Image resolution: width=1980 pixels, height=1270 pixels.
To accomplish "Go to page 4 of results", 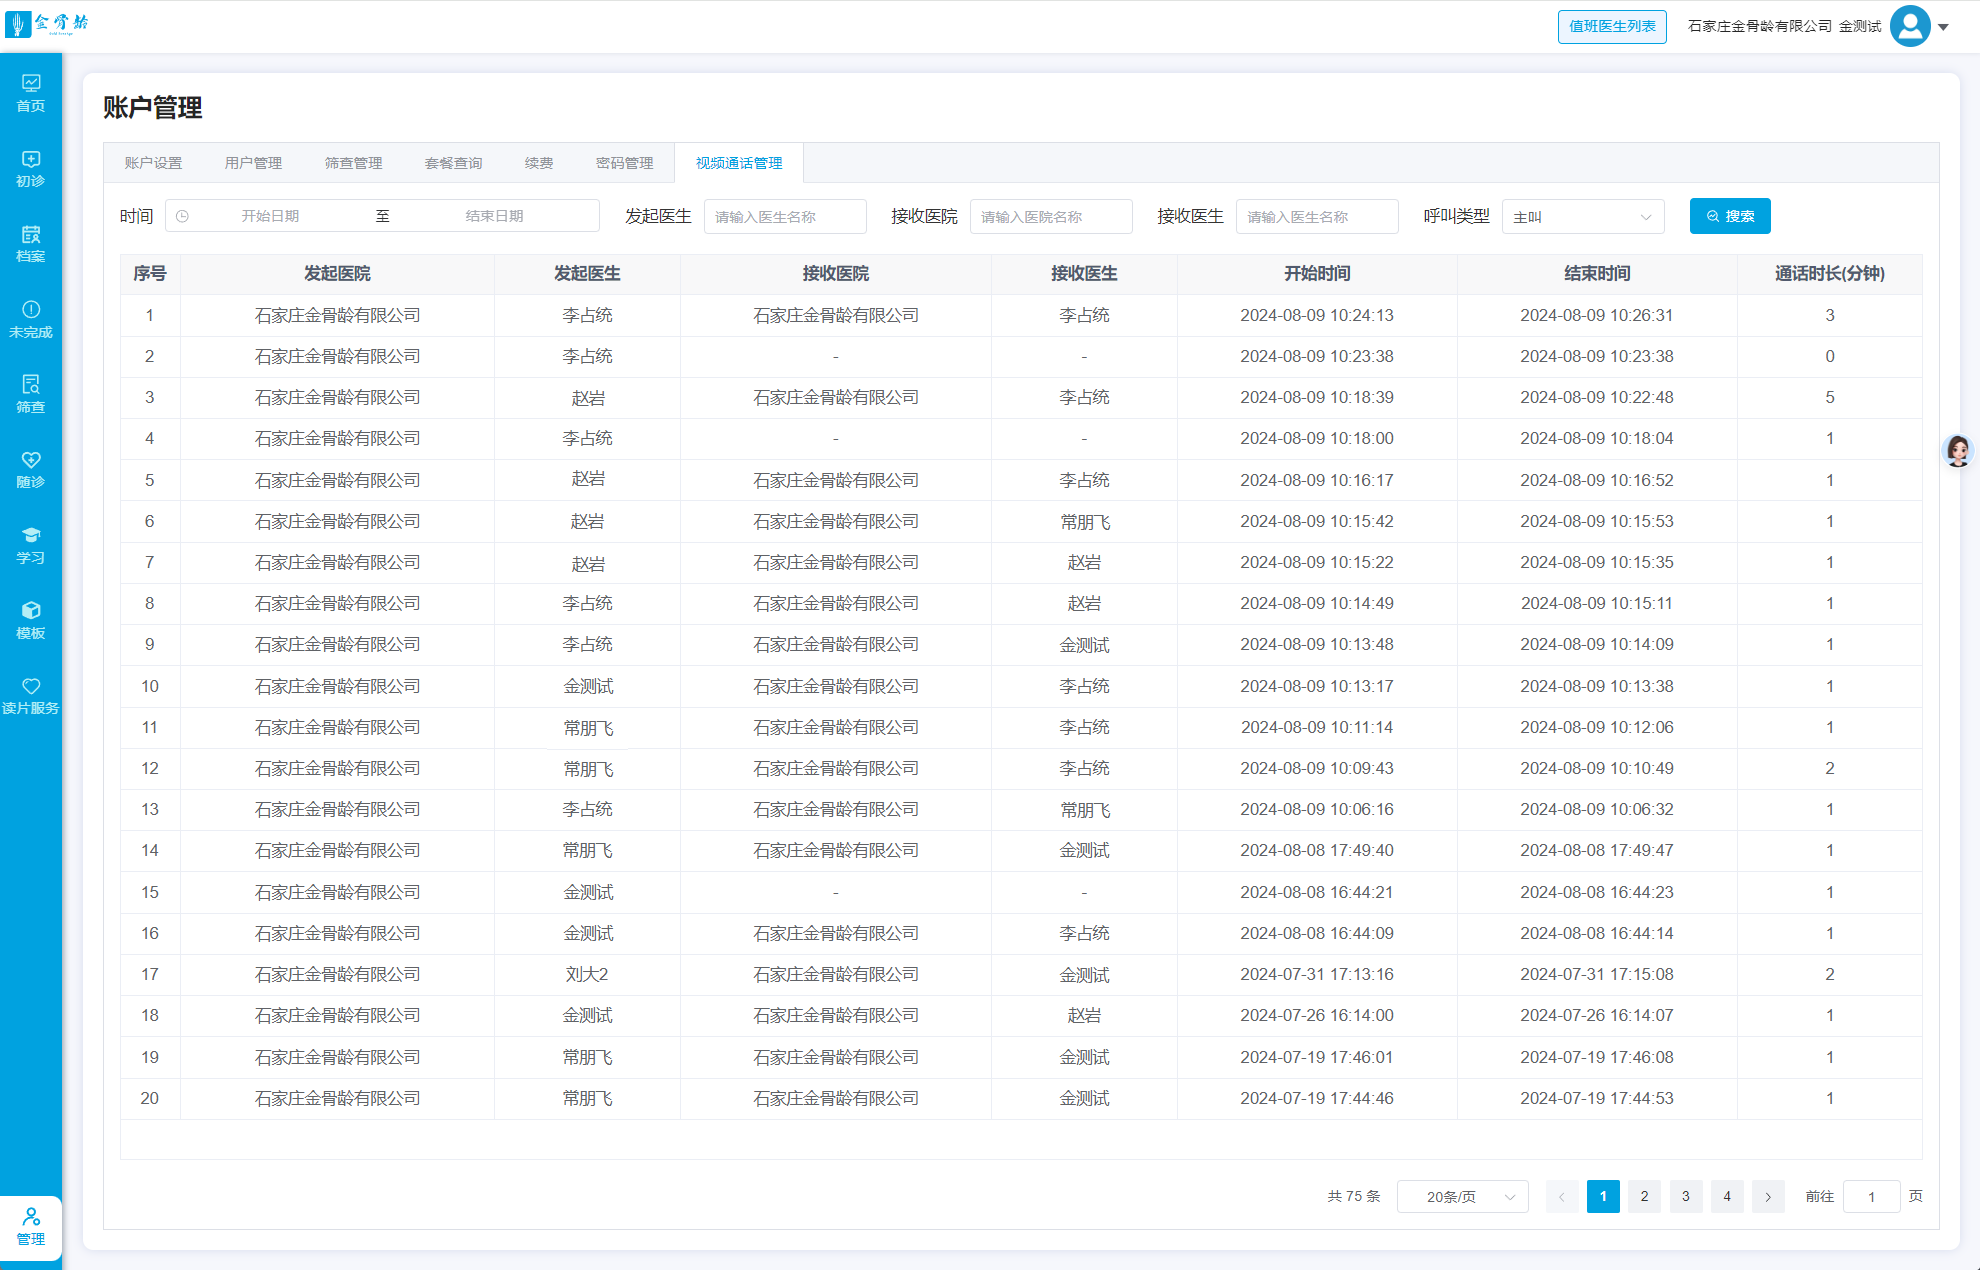I will click(1727, 1197).
